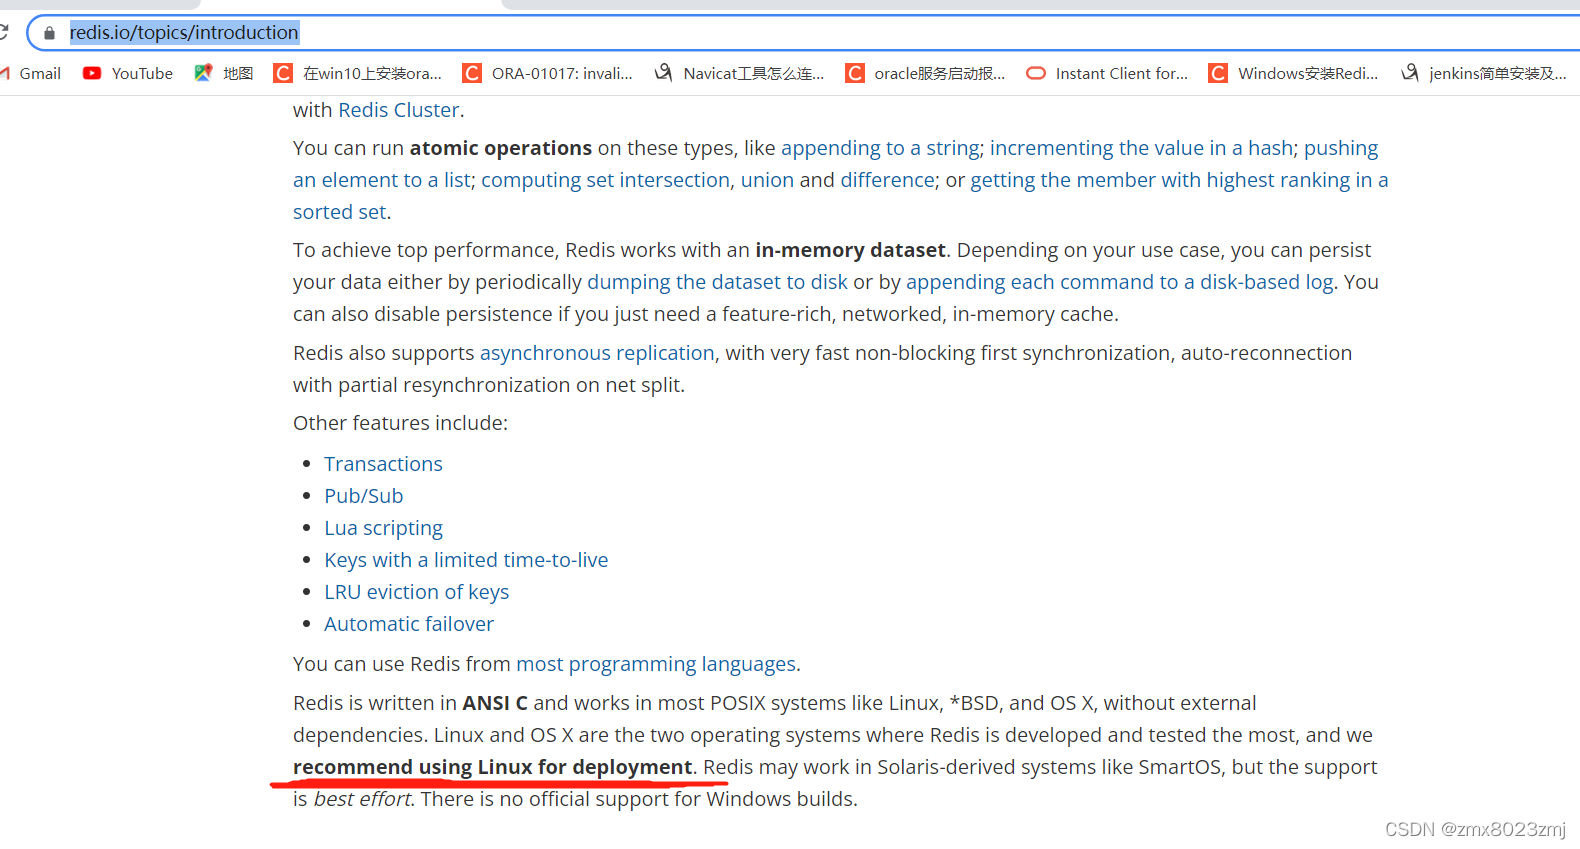Open 'LRU eviction of keys' link
The height and width of the screenshot is (849, 1580).
click(416, 592)
